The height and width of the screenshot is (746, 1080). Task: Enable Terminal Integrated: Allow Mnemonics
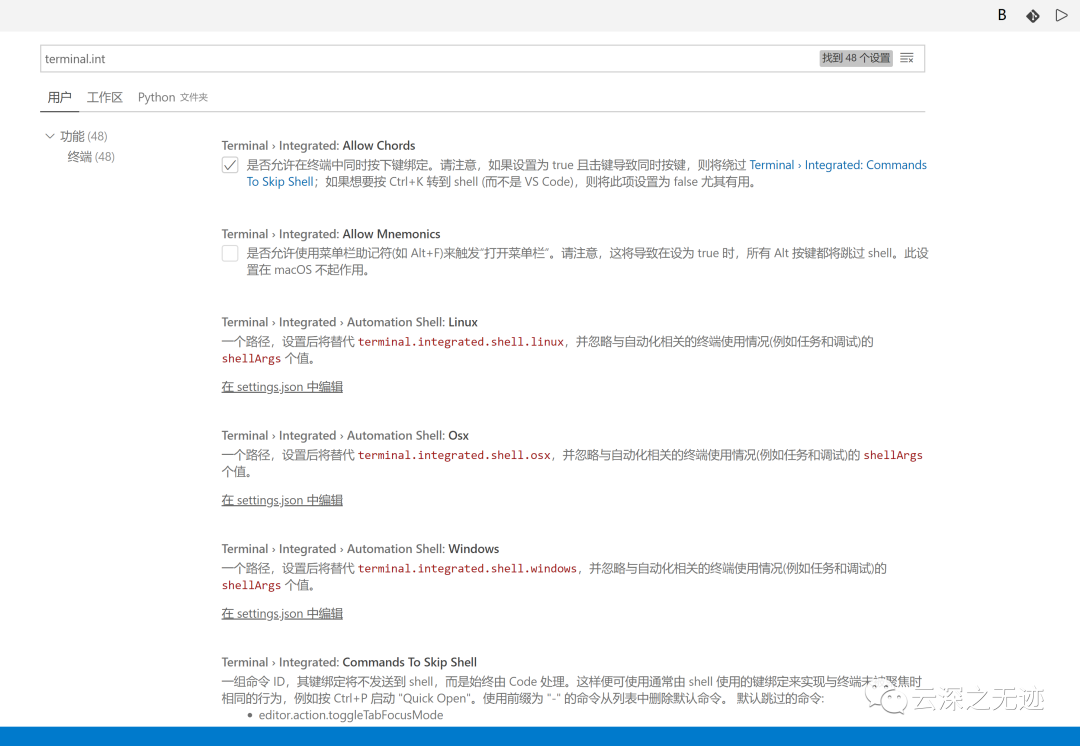point(229,253)
